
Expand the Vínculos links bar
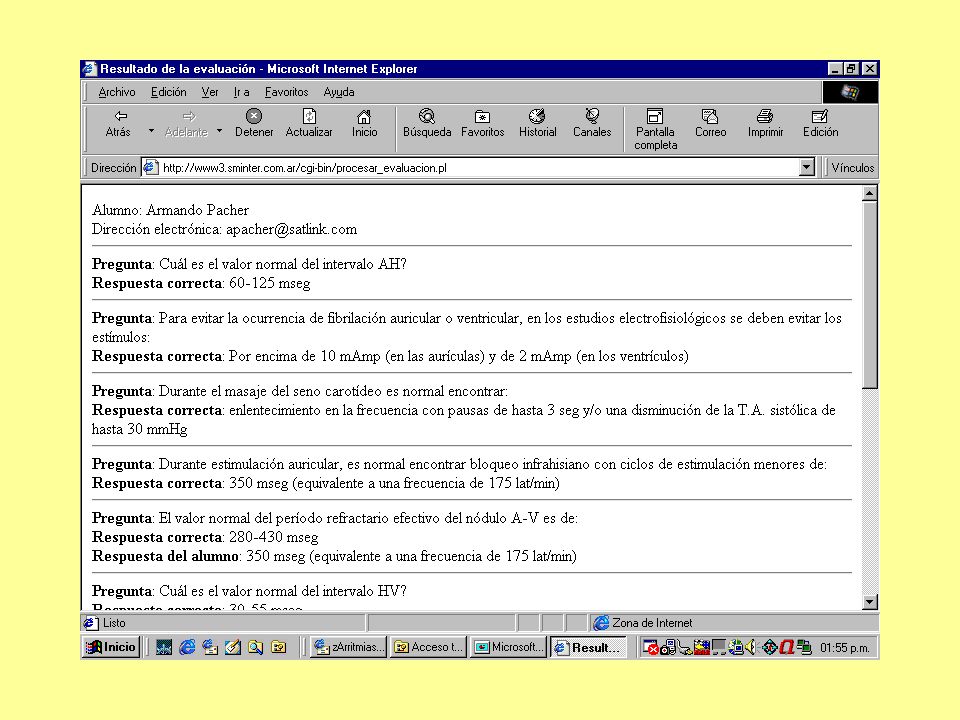(x=852, y=168)
